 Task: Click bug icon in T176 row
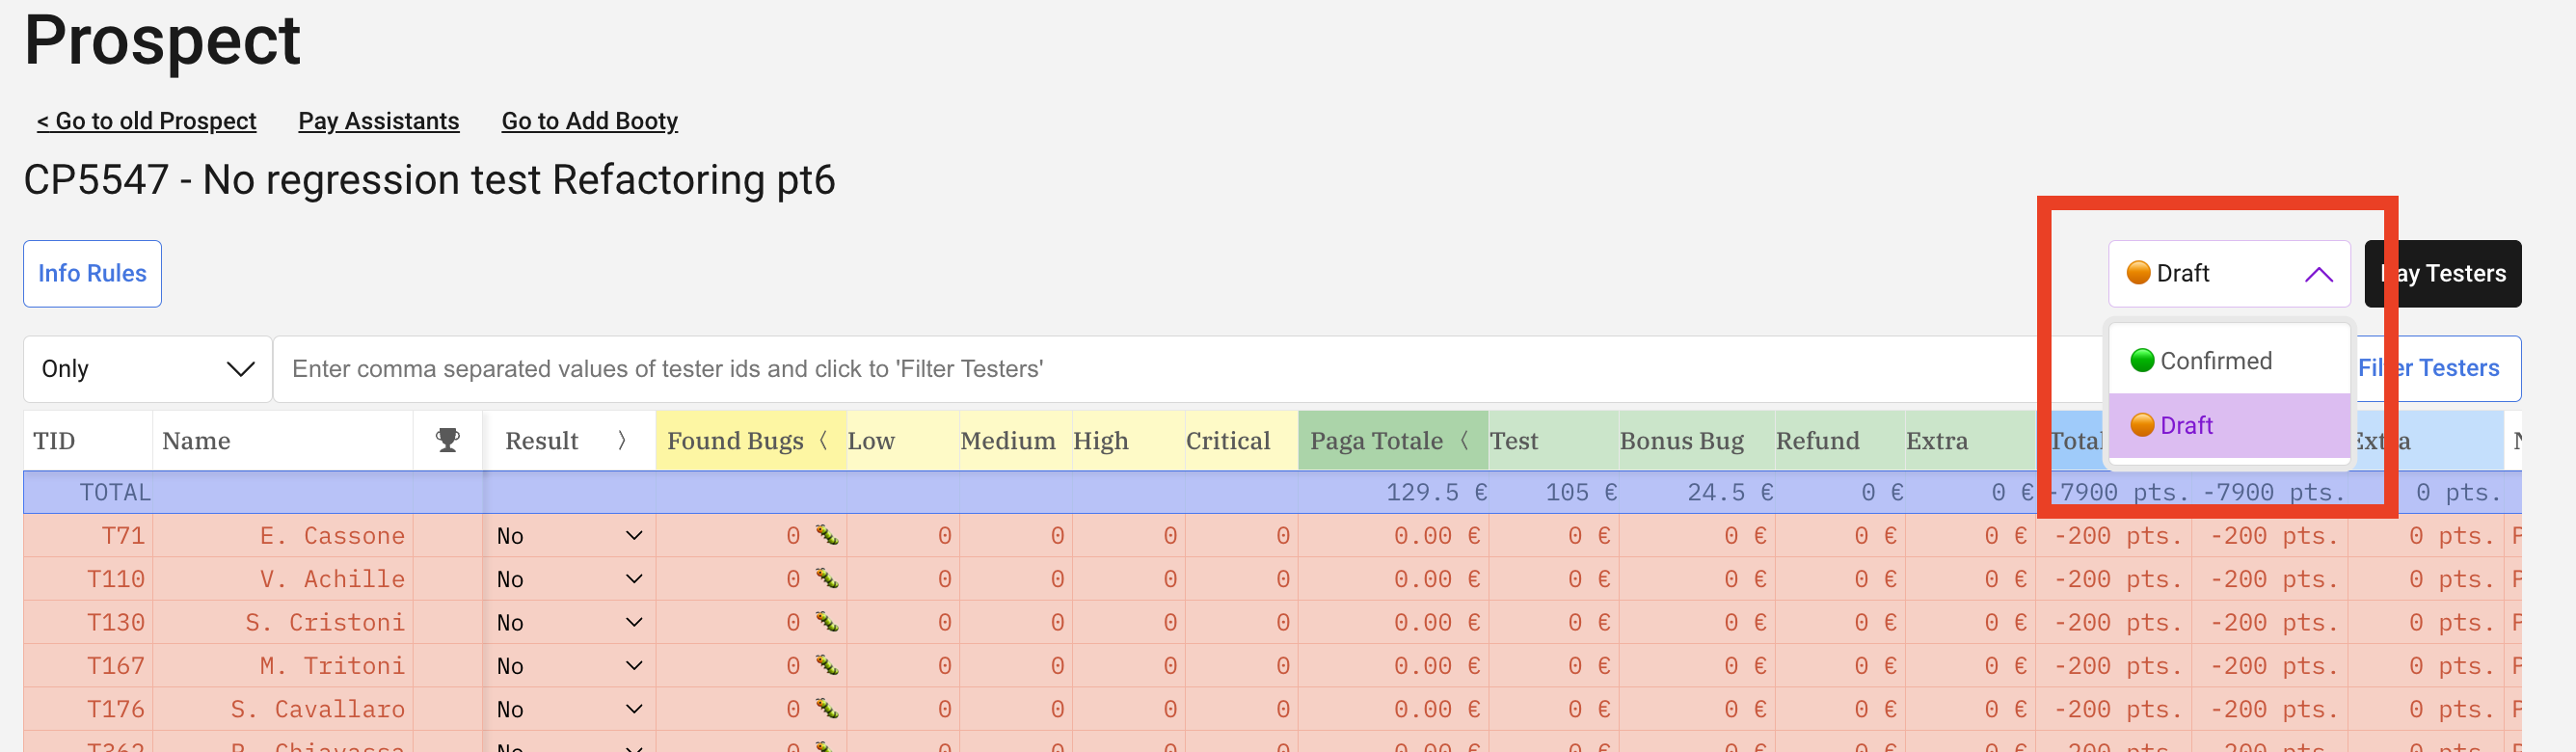pyautogui.click(x=826, y=708)
